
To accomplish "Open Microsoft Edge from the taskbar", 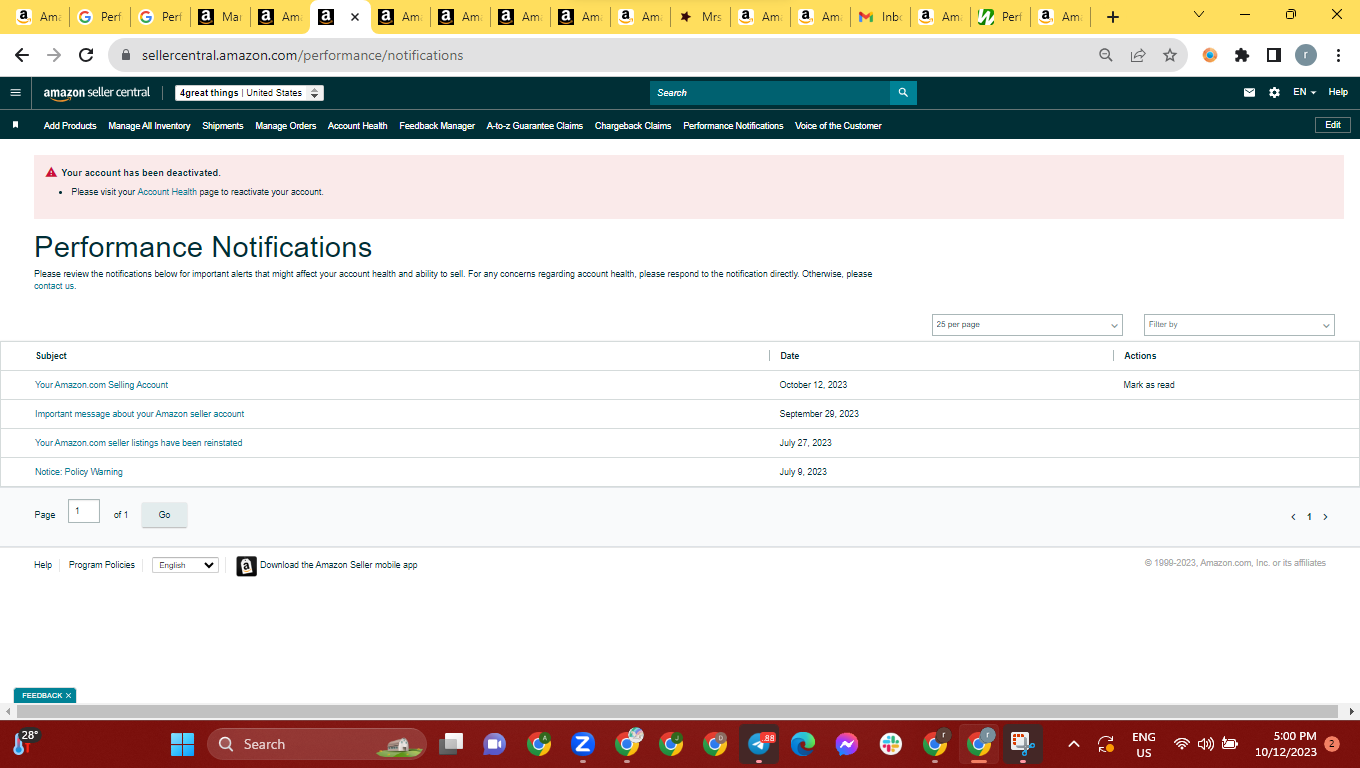I will pyautogui.click(x=803, y=744).
